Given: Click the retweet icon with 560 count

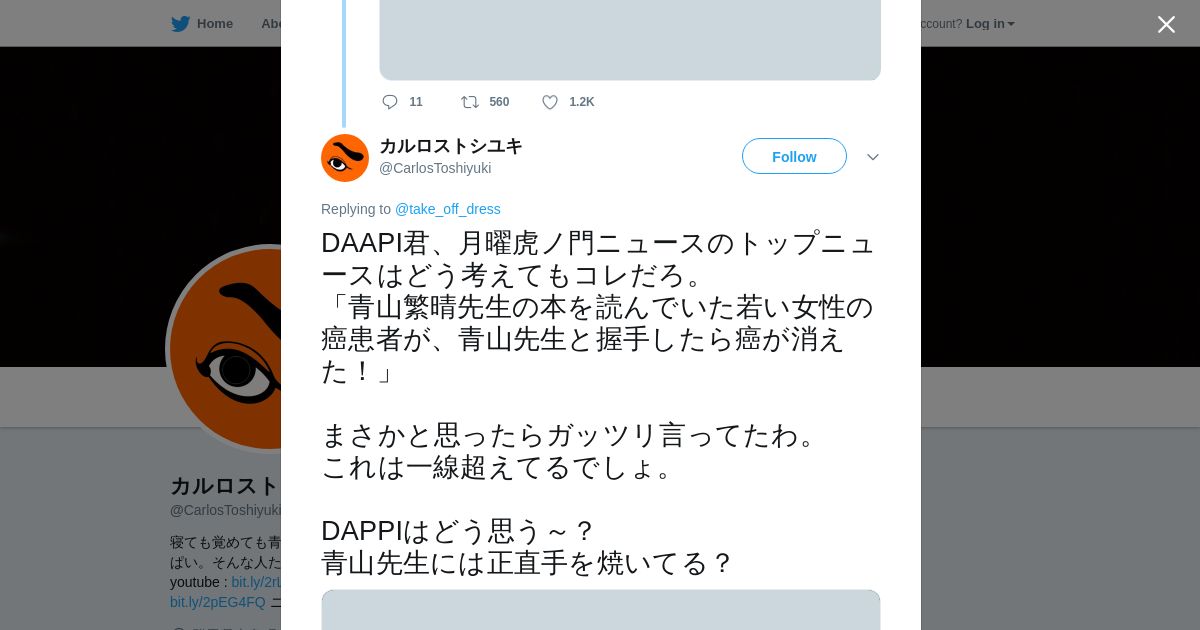Looking at the screenshot, I should coord(470,102).
